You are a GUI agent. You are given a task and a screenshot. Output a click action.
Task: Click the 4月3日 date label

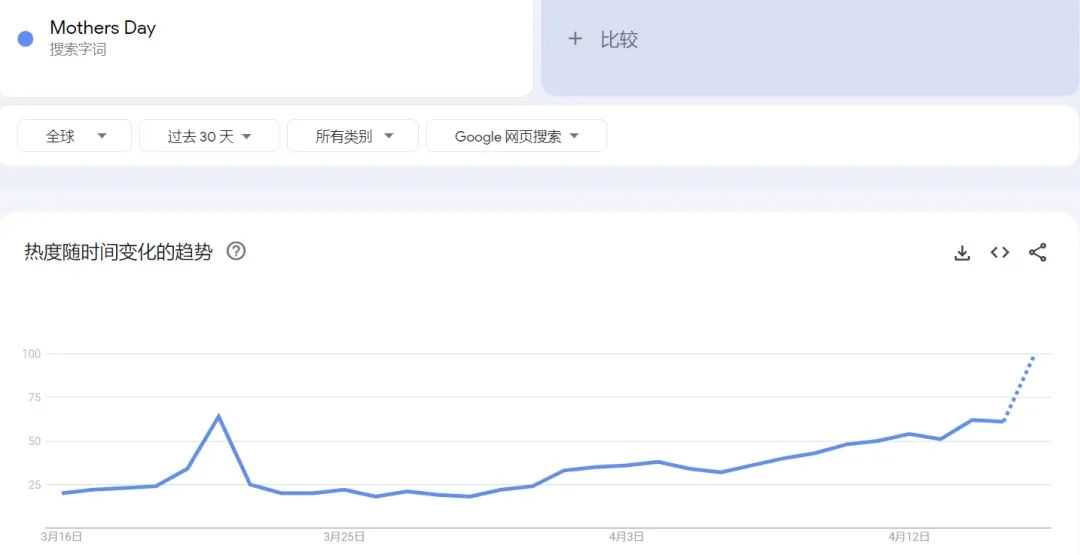point(626,536)
